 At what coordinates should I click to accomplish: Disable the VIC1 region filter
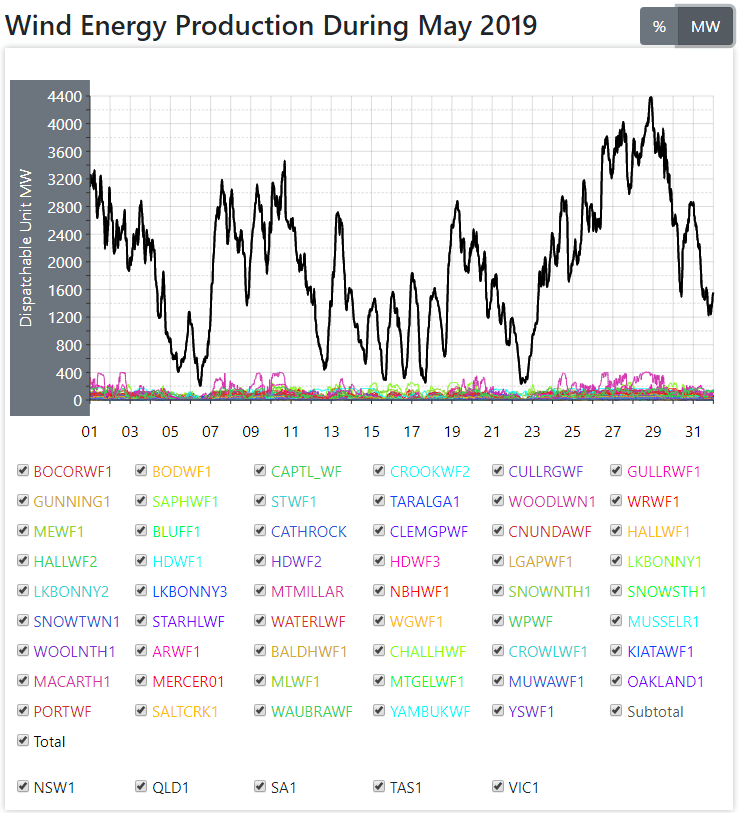pyautogui.click(x=499, y=787)
